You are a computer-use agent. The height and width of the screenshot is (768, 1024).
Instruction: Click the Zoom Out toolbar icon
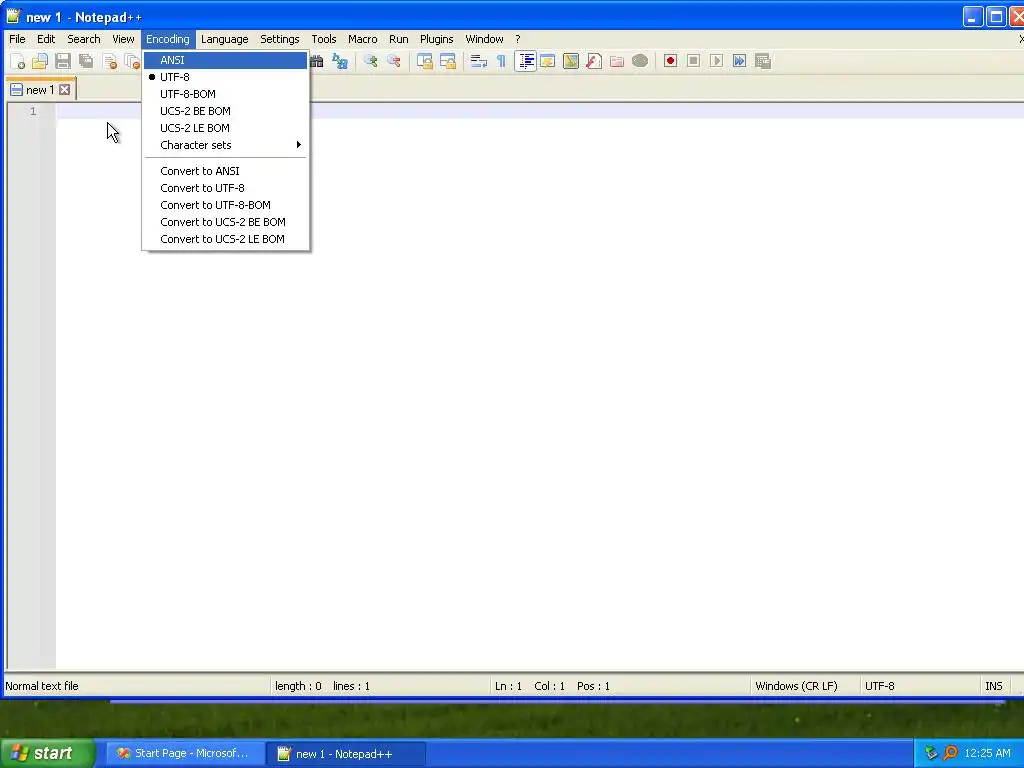(x=394, y=61)
